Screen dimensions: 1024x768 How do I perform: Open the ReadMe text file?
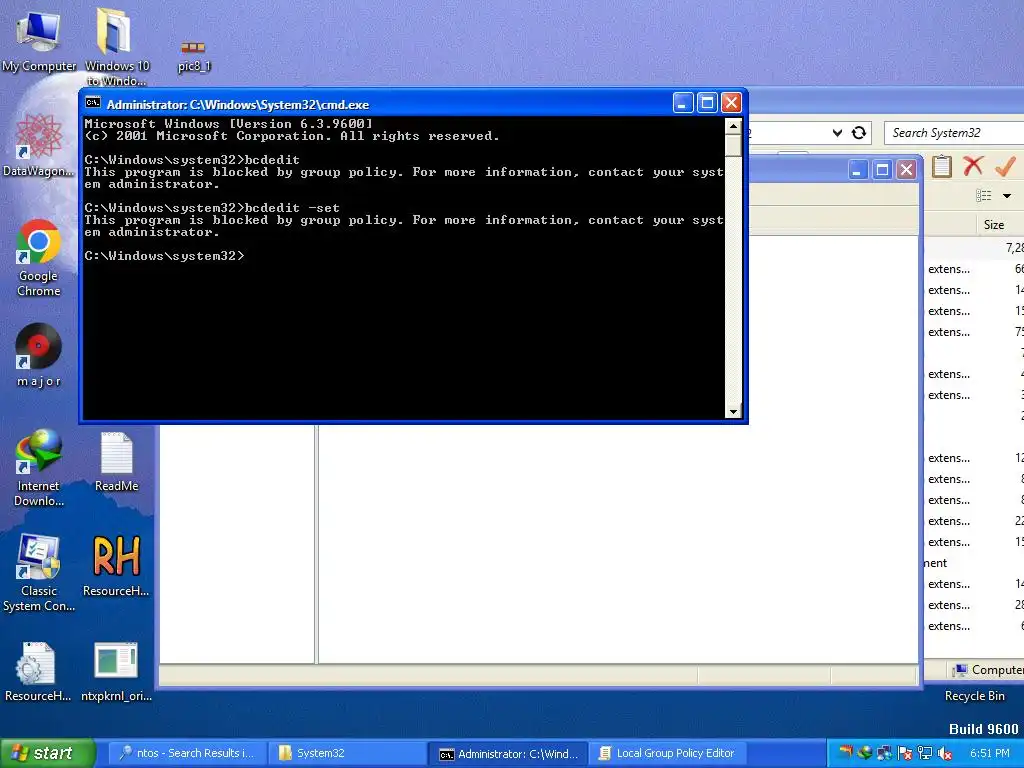[x=116, y=461]
